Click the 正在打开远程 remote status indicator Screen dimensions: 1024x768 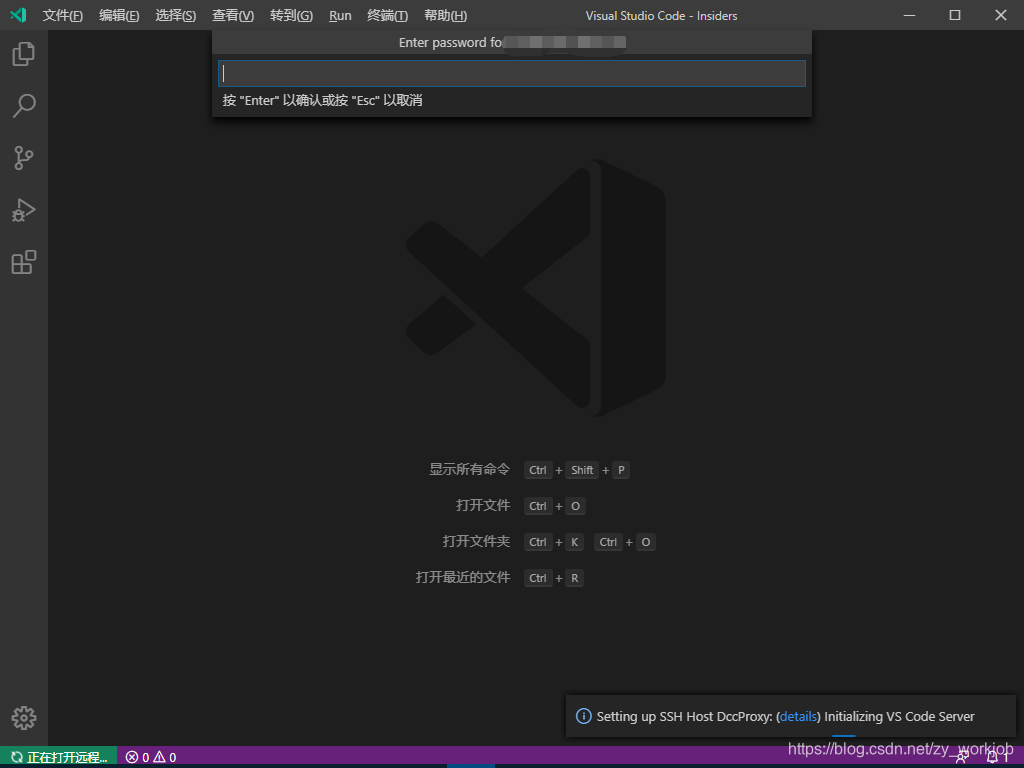click(x=59, y=757)
